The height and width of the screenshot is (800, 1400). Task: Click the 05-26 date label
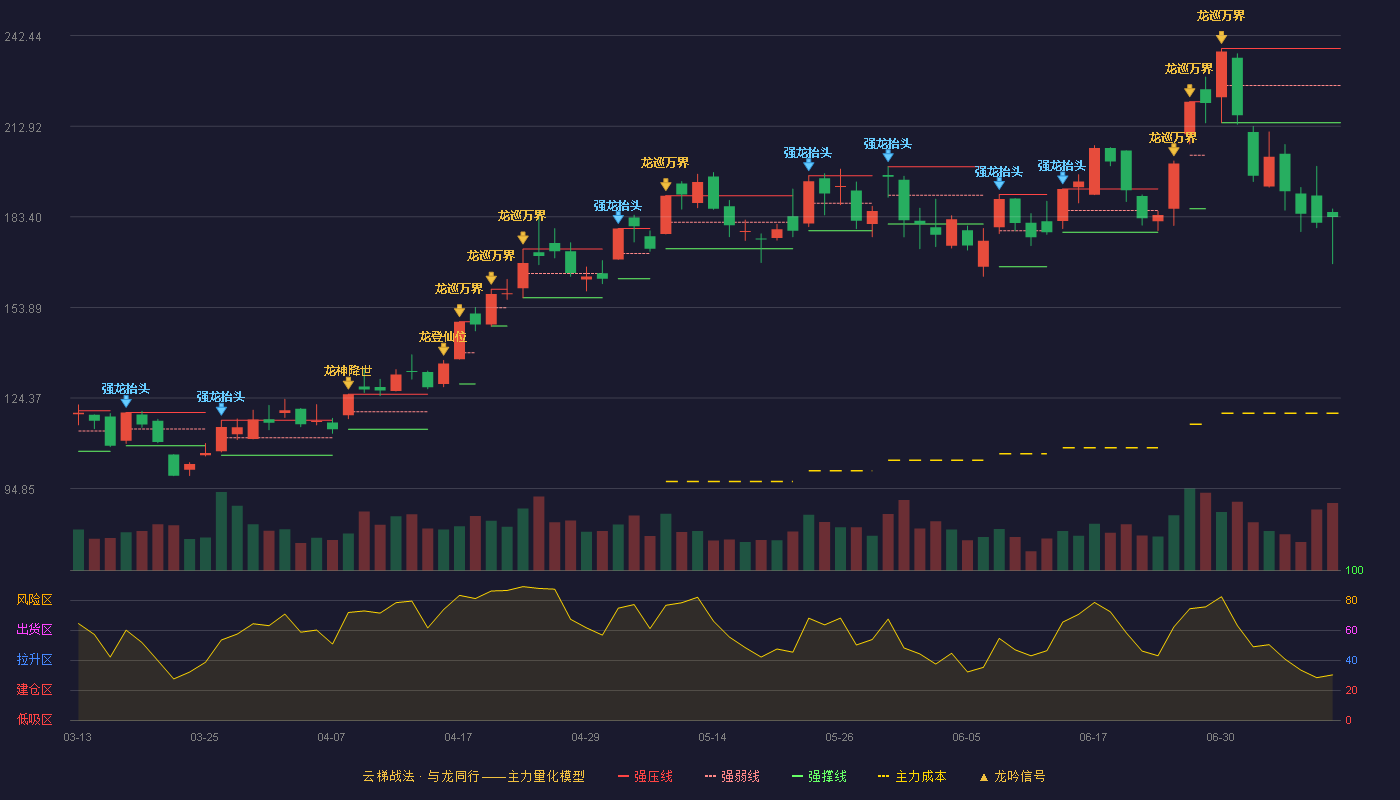(x=840, y=737)
